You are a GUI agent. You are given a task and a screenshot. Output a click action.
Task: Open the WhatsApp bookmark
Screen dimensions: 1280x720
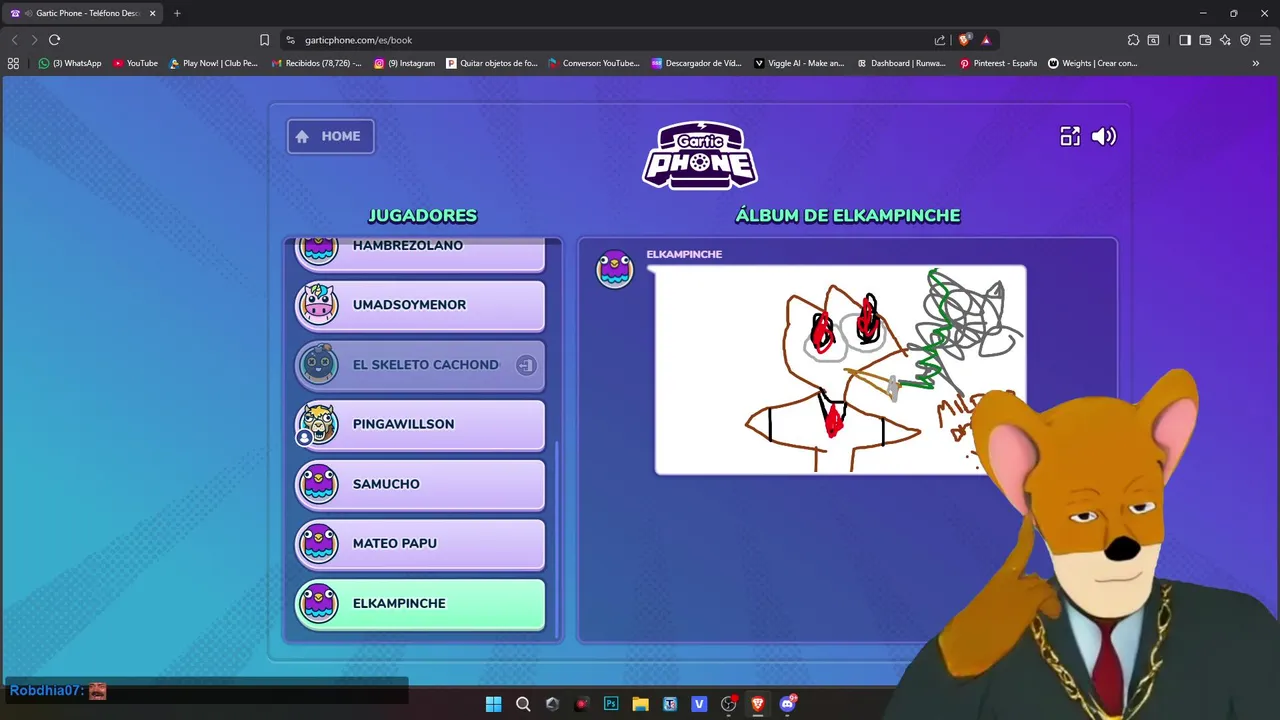click(x=70, y=63)
